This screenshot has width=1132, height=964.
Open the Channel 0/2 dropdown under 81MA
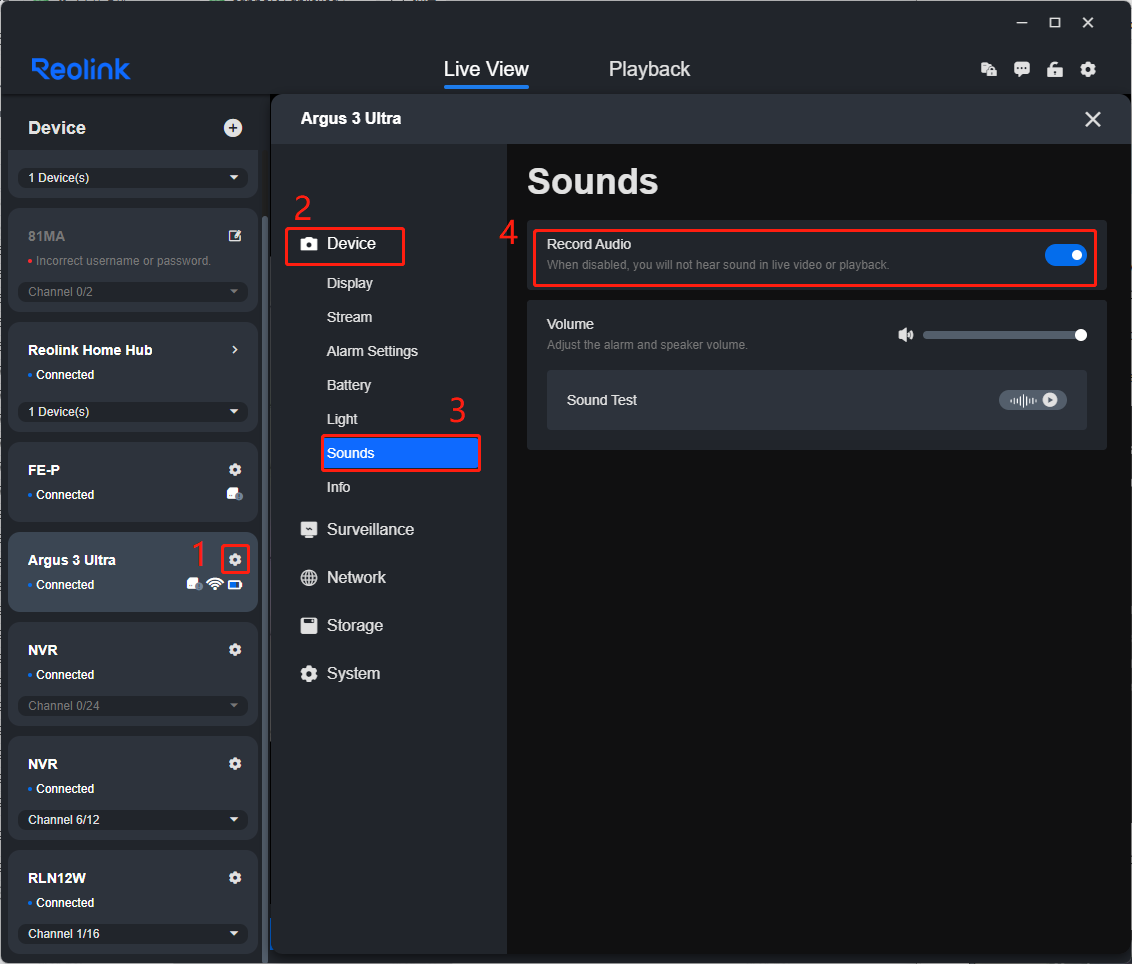(133, 292)
